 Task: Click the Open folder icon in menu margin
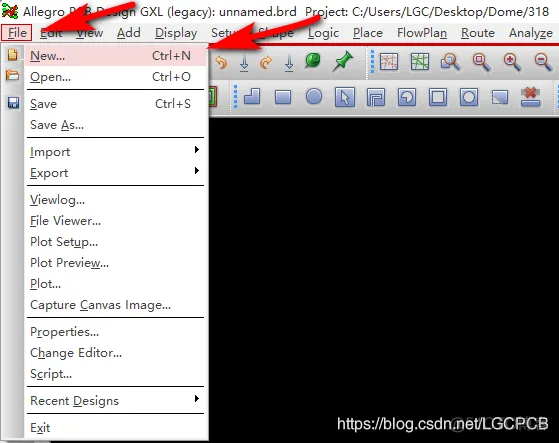pyautogui.click(x=12, y=76)
